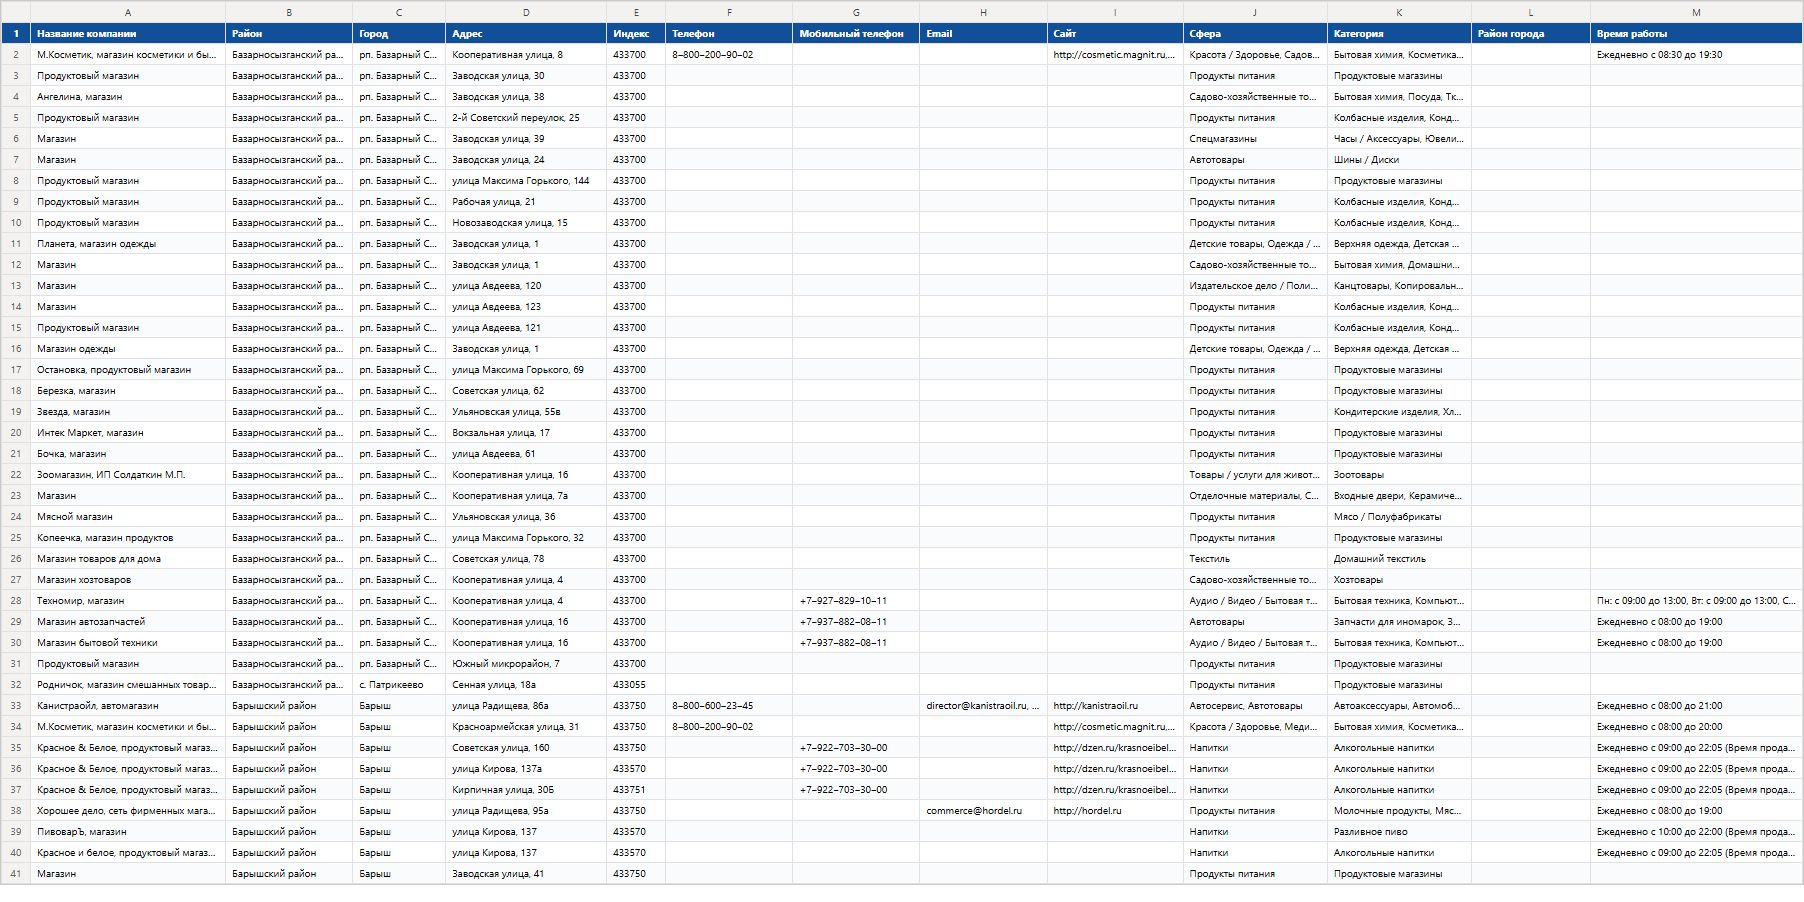
Task: Select the cell 'Канистройл, автомагазин'
Action: tap(128, 706)
